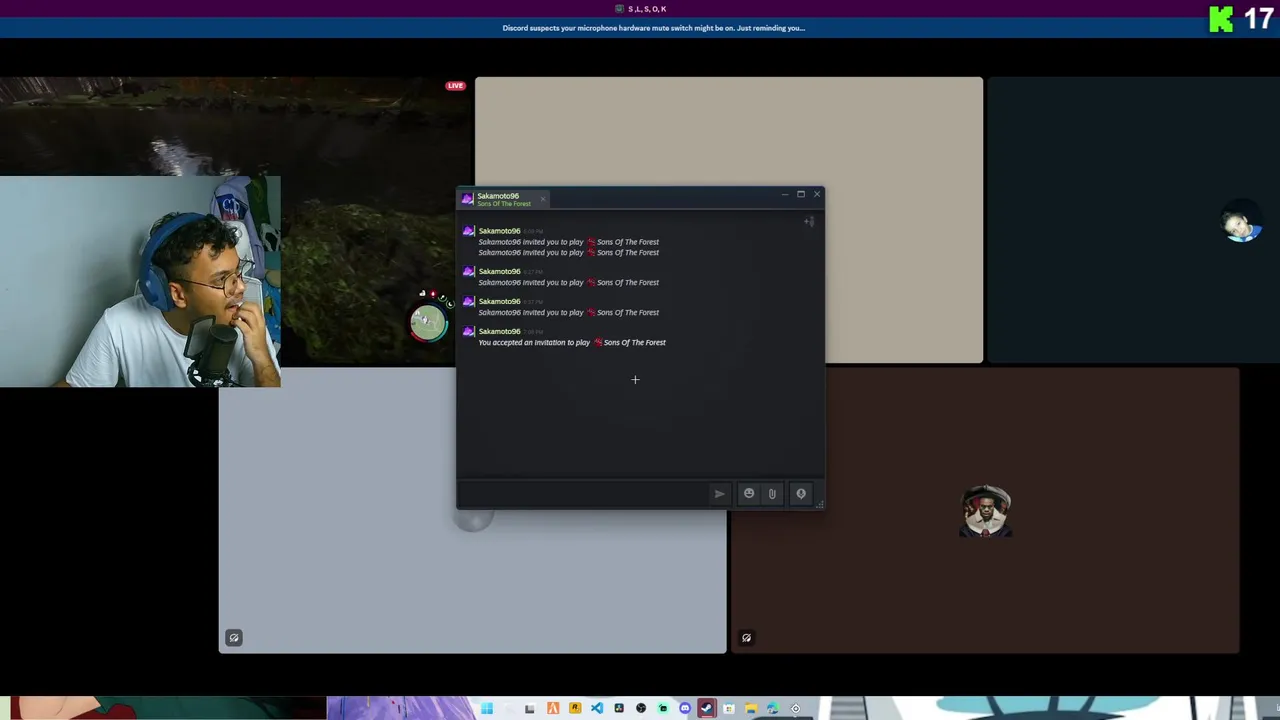This screenshot has width=1280, height=720.
Task: Click the camera-off icon on the grey tile
Action: click(x=234, y=638)
